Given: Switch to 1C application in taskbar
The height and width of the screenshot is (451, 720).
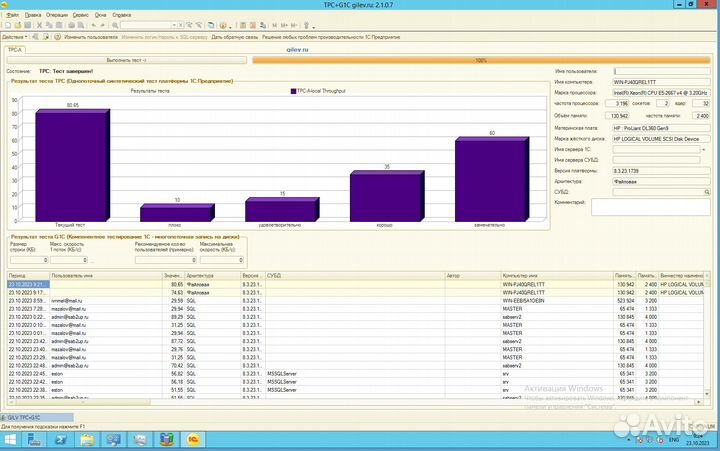Looking at the screenshot, I should click(x=193, y=440).
